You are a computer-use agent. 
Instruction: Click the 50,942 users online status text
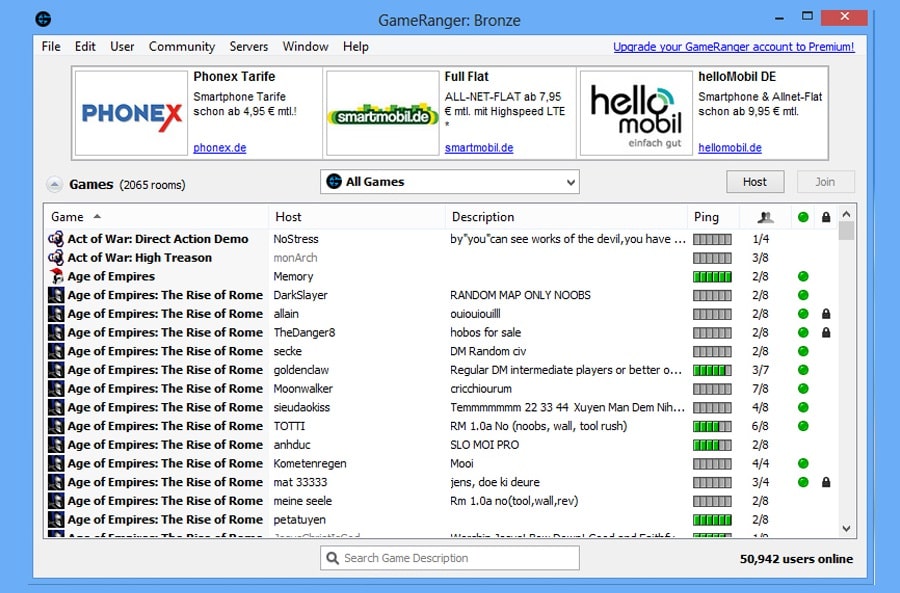pyautogui.click(x=796, y=559)
